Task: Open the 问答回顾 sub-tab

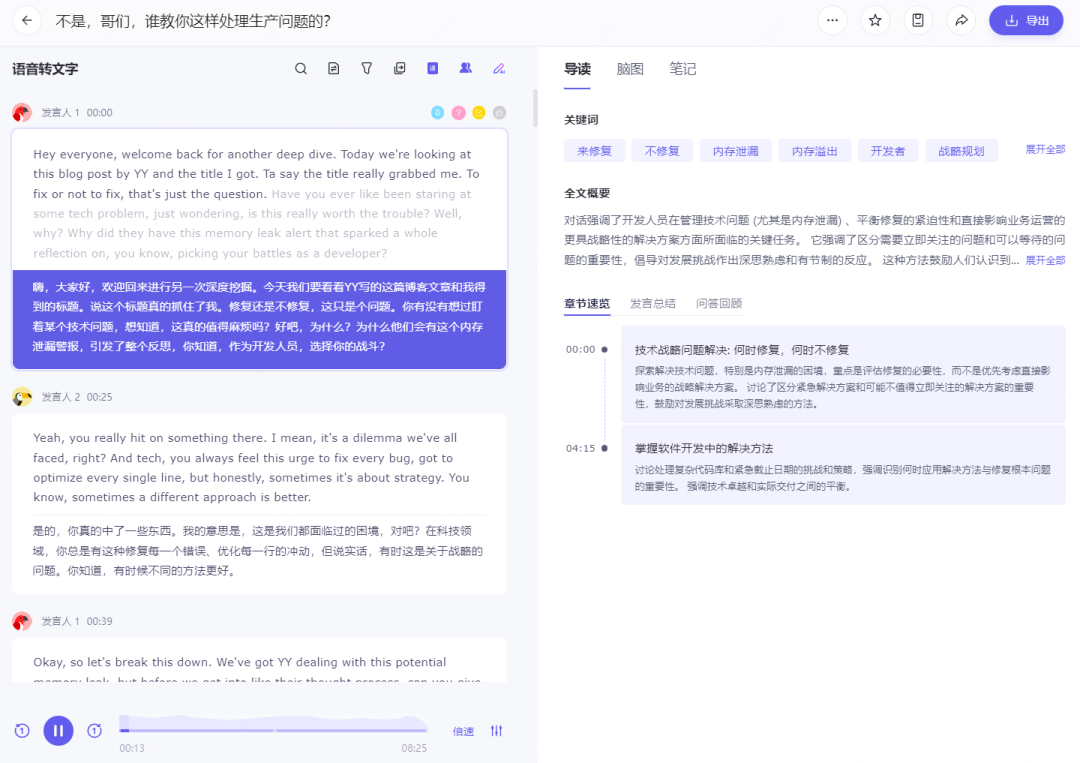Action: pos(718,304)
